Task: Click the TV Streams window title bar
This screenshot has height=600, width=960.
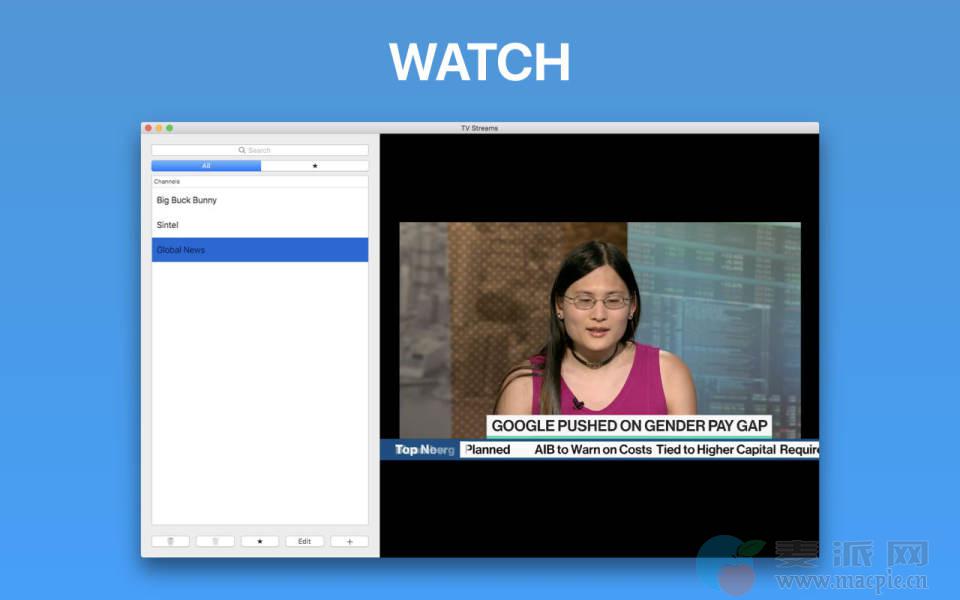Action: point(479,128)
